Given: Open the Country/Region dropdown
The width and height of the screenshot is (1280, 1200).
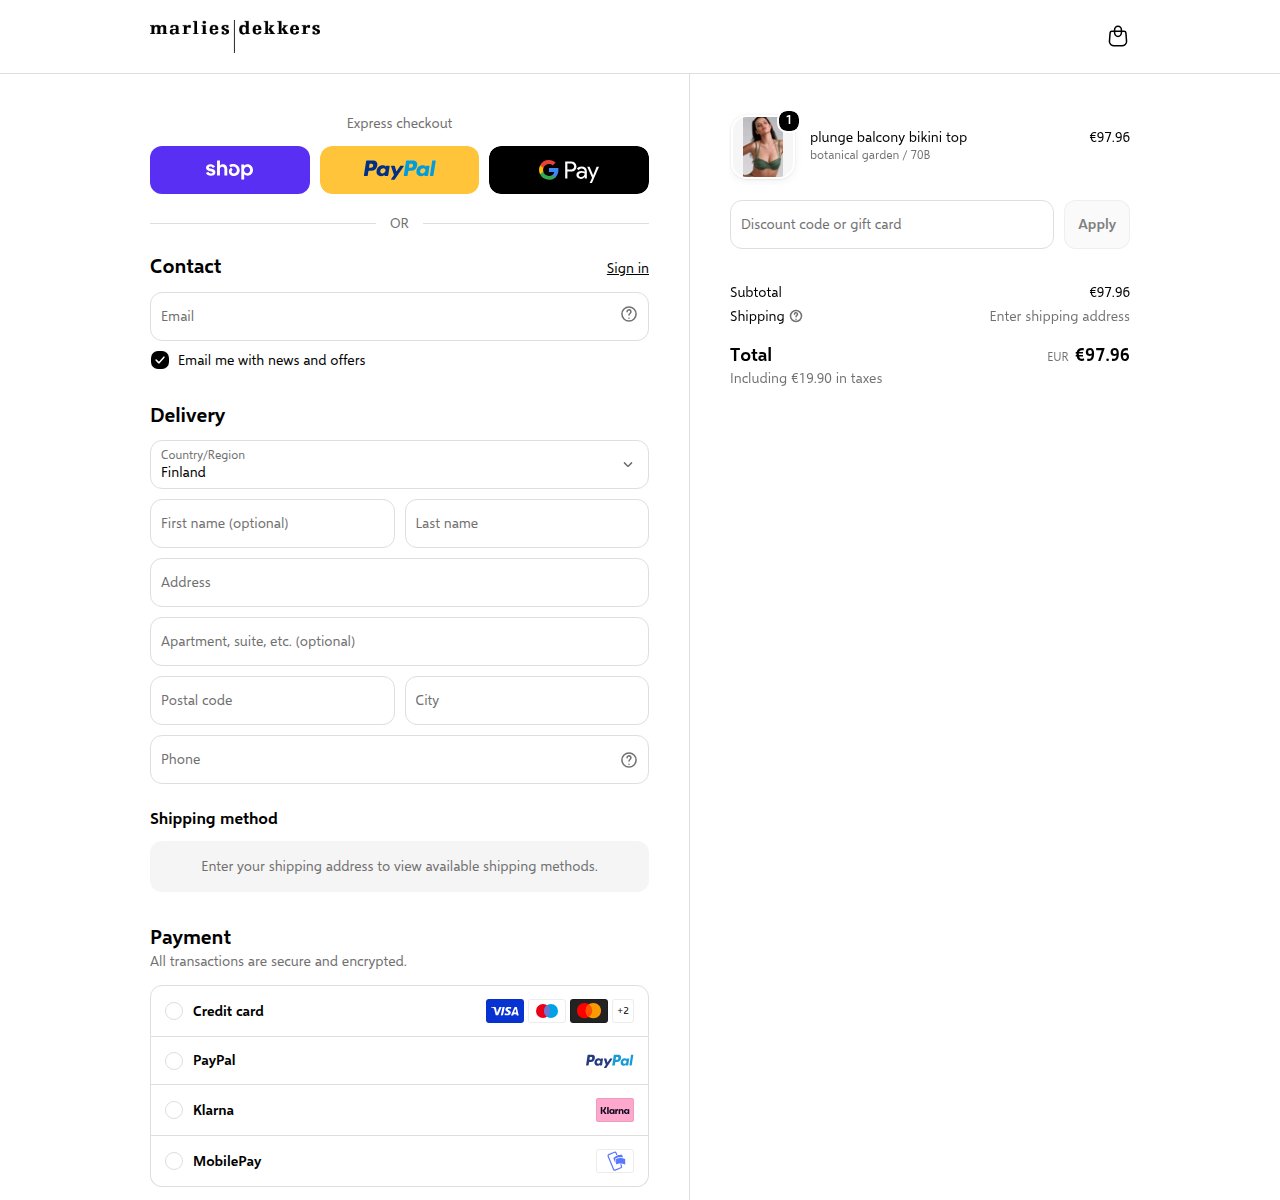Looking at the screenshot, I should coord(399,464).
